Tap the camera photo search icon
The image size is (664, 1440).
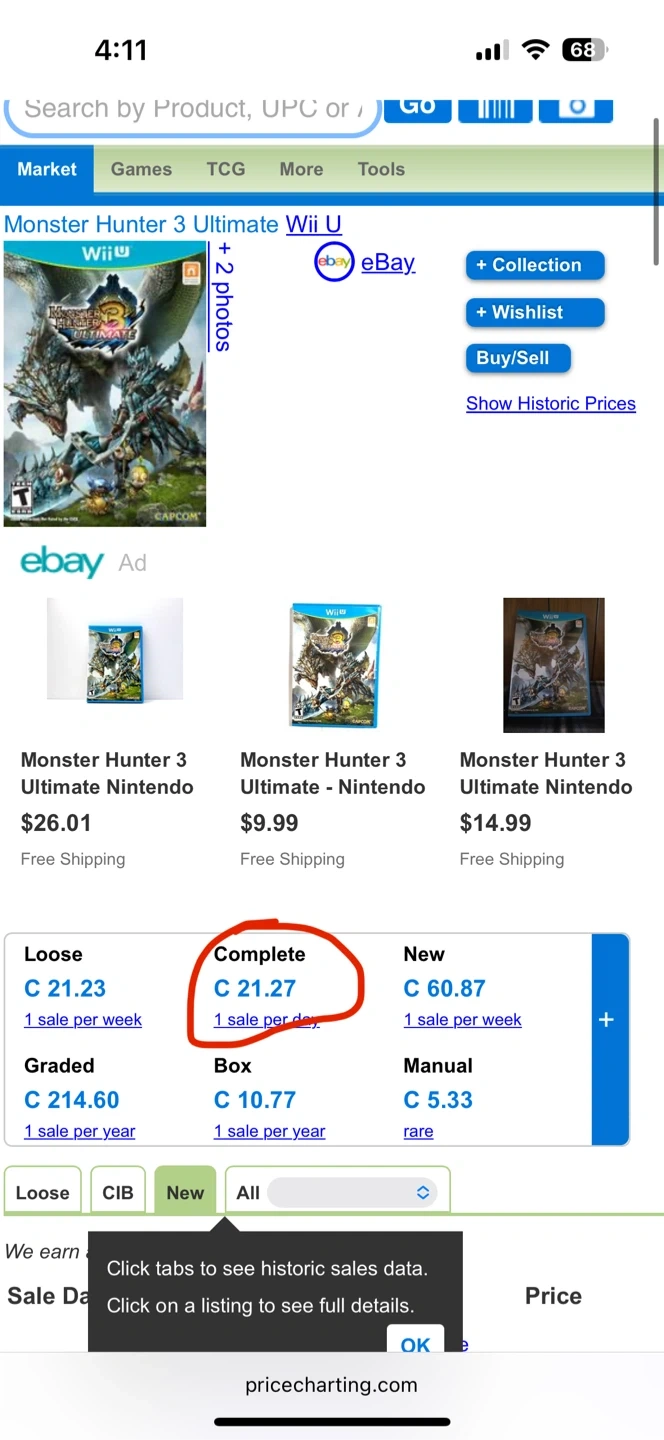[575, 108]
